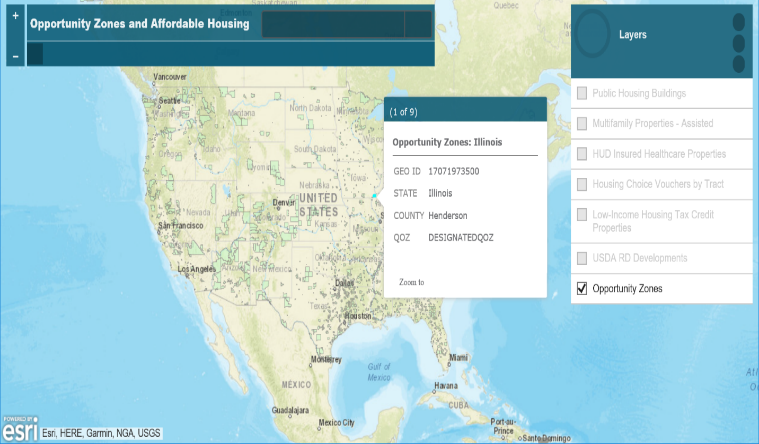
Task: Click middle round button in Layers header
Action: 739,44
